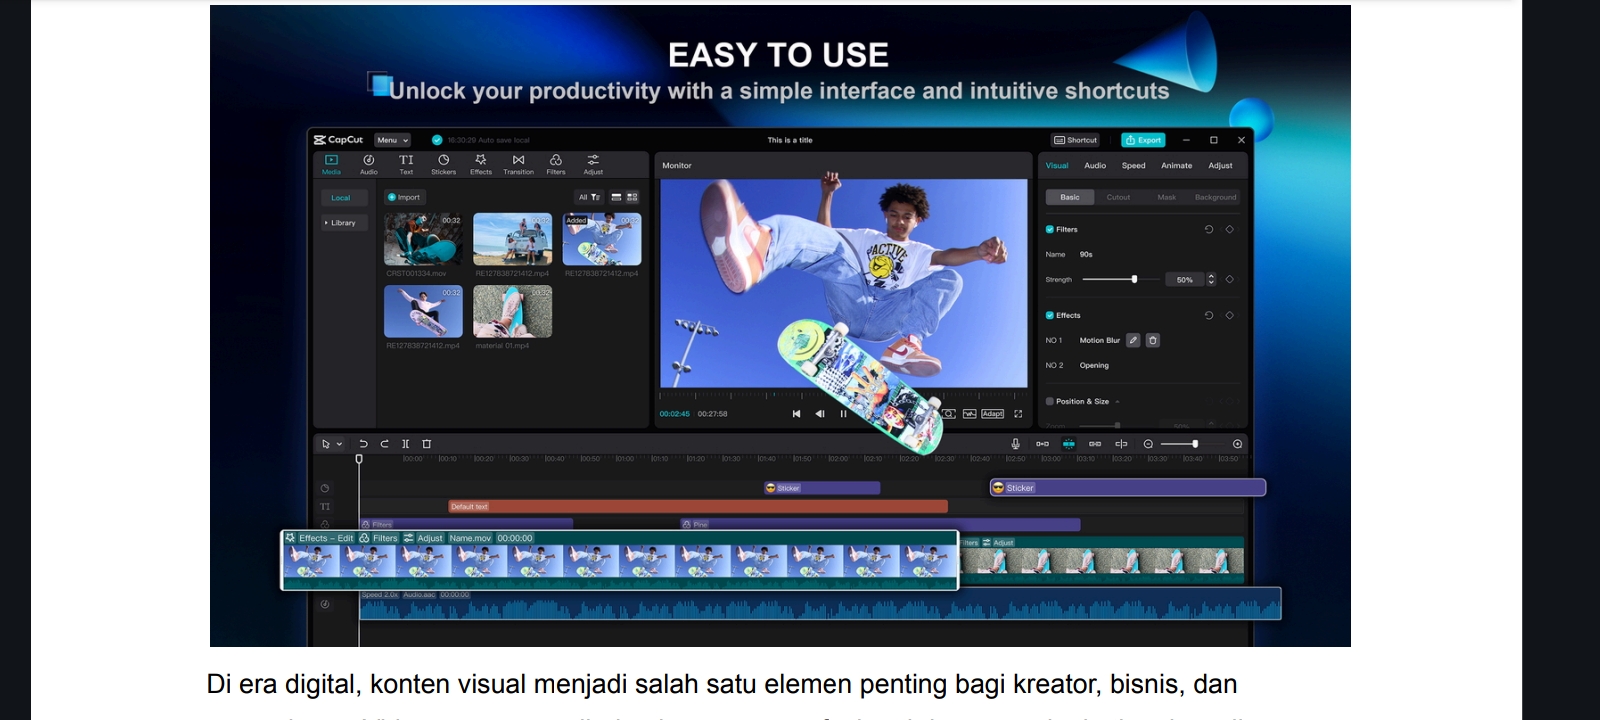Click the microphone record voiceover icon
The width and height of the screenshot is (1600, 720).
pos(1015,444)
